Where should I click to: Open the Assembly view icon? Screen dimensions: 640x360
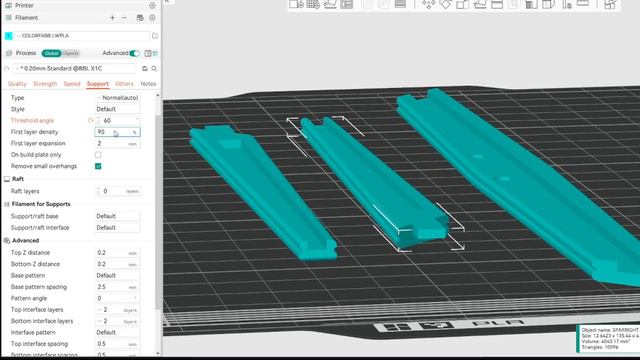(x=610, y=4)
